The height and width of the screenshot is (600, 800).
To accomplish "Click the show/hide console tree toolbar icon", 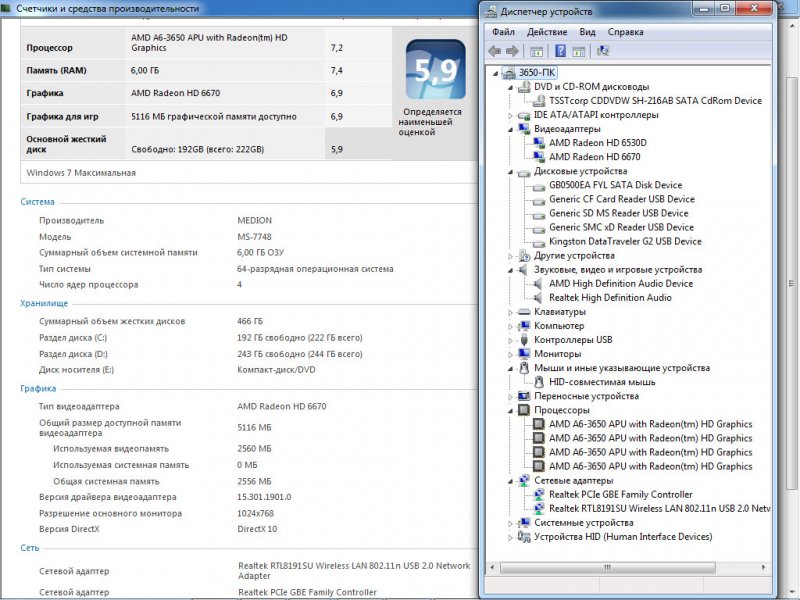I will tap(537, 51).
